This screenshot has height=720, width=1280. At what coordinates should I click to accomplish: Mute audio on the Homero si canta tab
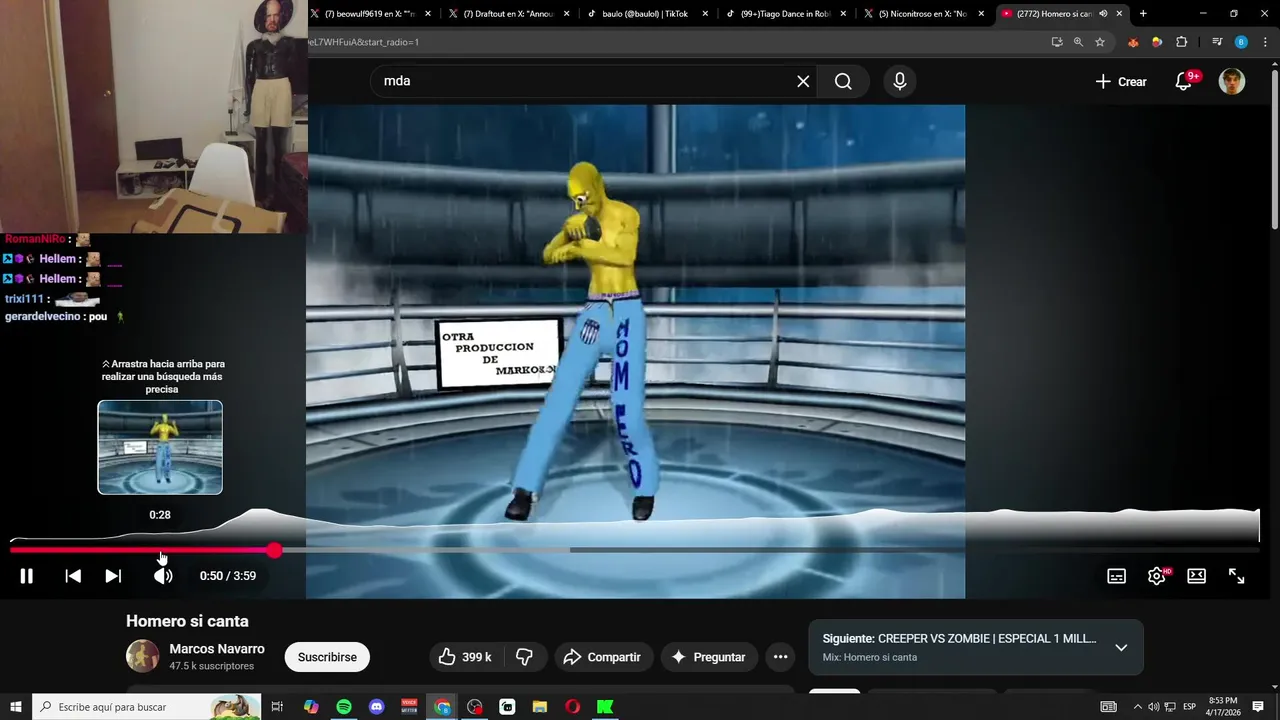pos(1103,14)
